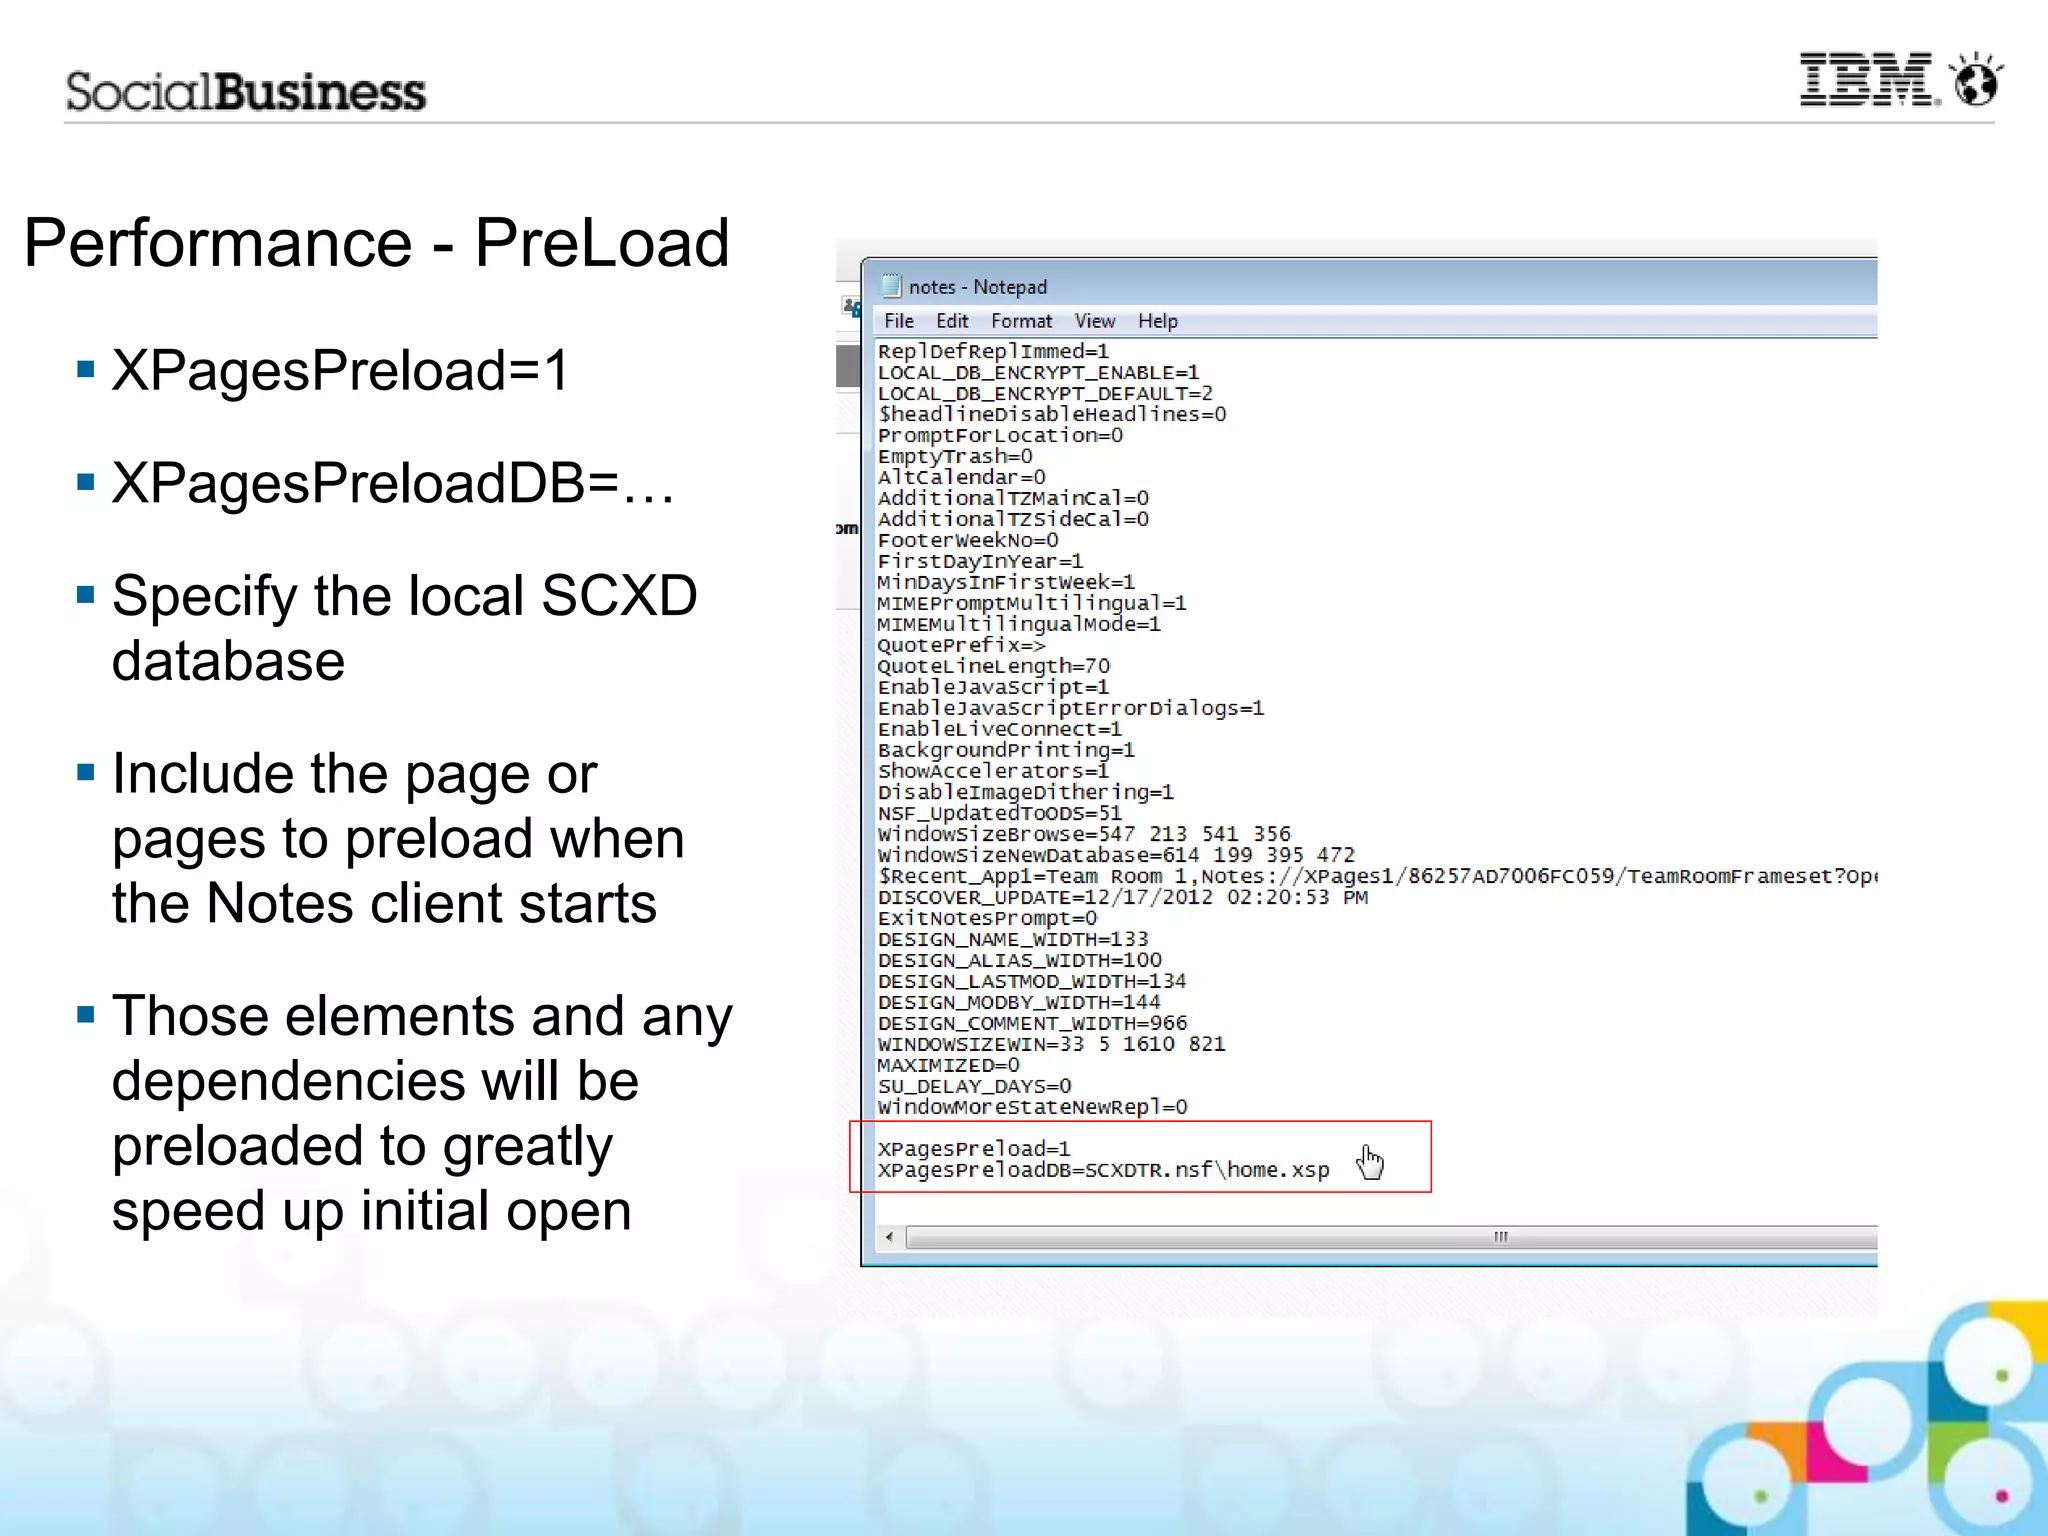Image resolution: width=2048 pixels, height=1536 pixels.
Task: Click the line 'DESIGN_MODBY_WIDTH=144'
Action: point(1019,1002)
